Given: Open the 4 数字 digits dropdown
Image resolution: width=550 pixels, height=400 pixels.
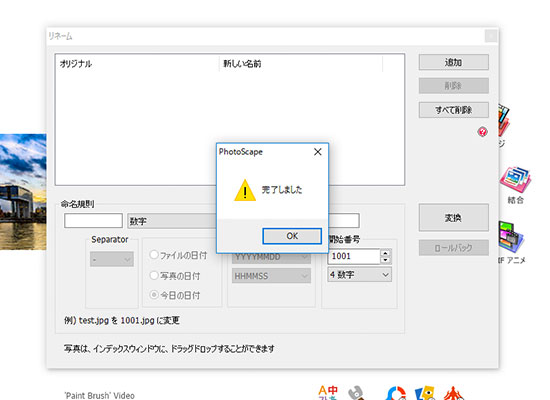Looking at the screenshot, I should click(360, 275).
